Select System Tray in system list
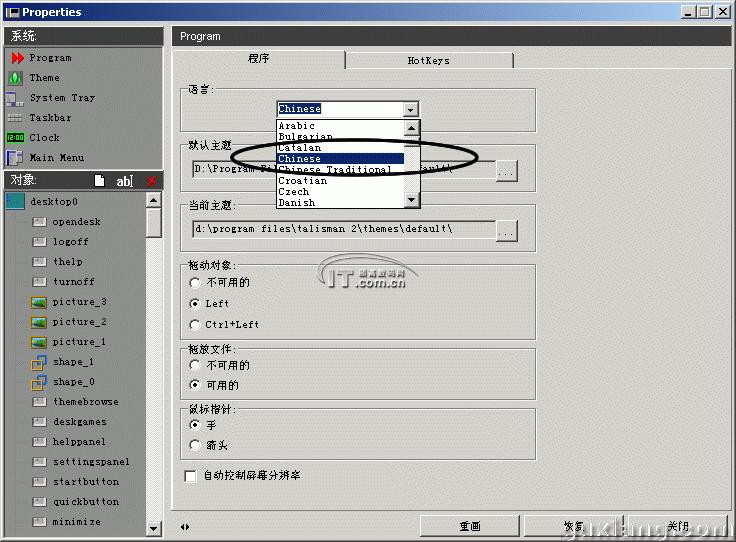This screenshot has height=542, width=736. [x=61, y=98]
